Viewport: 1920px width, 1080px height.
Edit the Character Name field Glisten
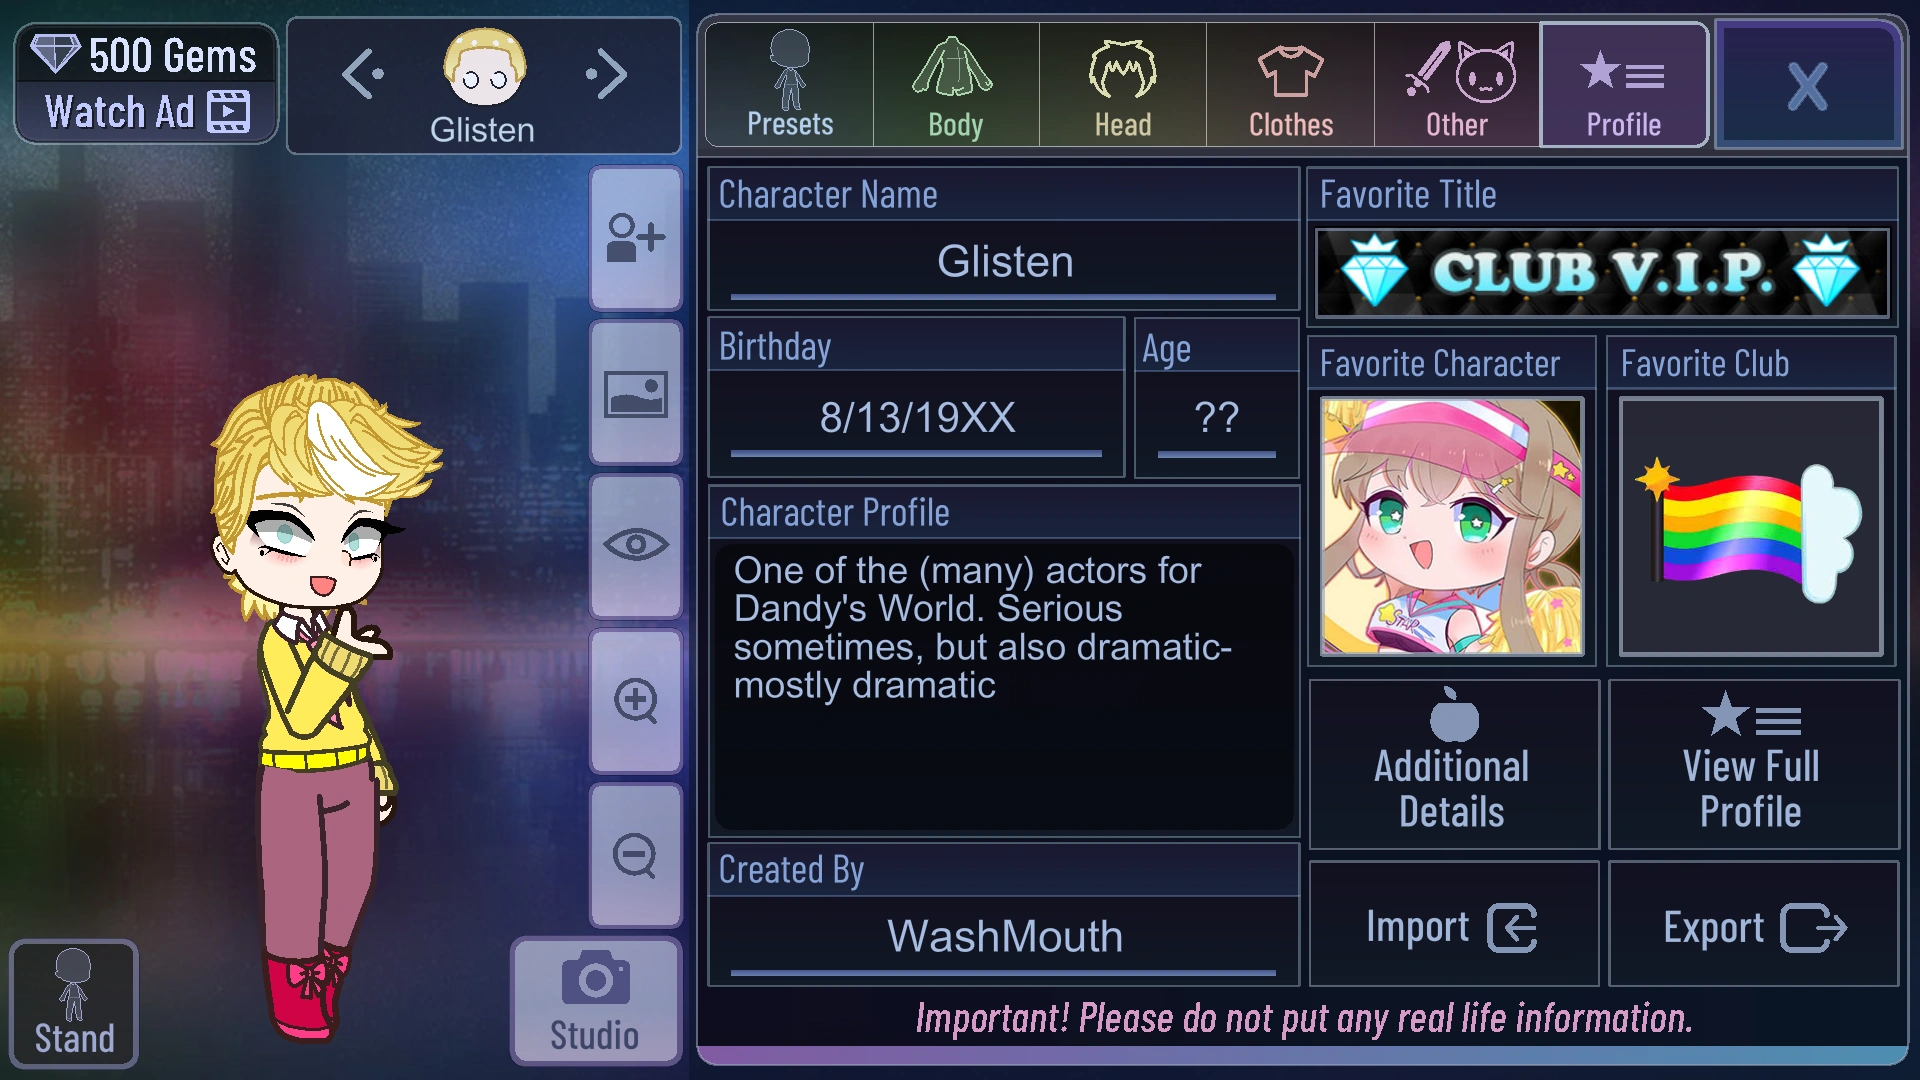click(1004, 263)
